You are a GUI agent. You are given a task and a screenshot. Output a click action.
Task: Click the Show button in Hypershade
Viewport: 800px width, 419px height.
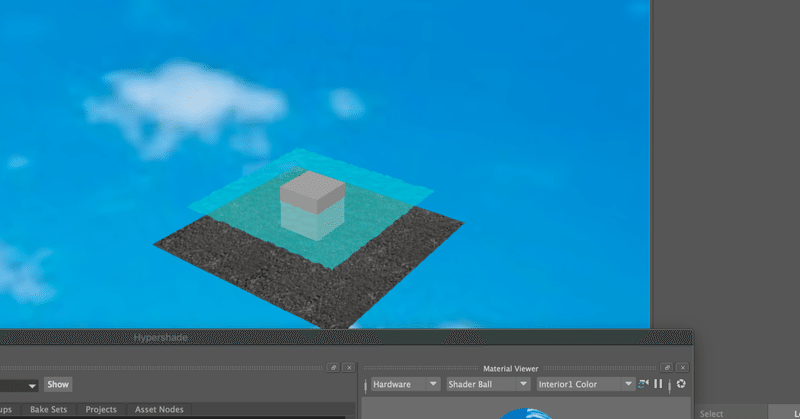pos(58,384)
